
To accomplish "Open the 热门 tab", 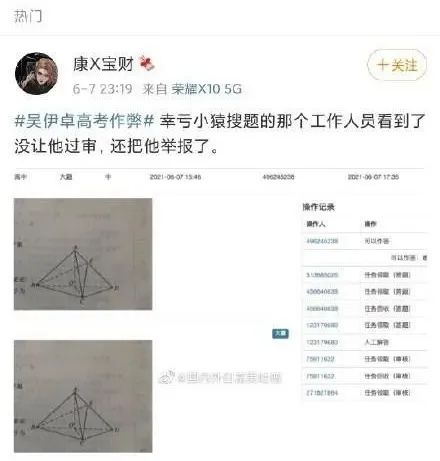I will (28, 16).
